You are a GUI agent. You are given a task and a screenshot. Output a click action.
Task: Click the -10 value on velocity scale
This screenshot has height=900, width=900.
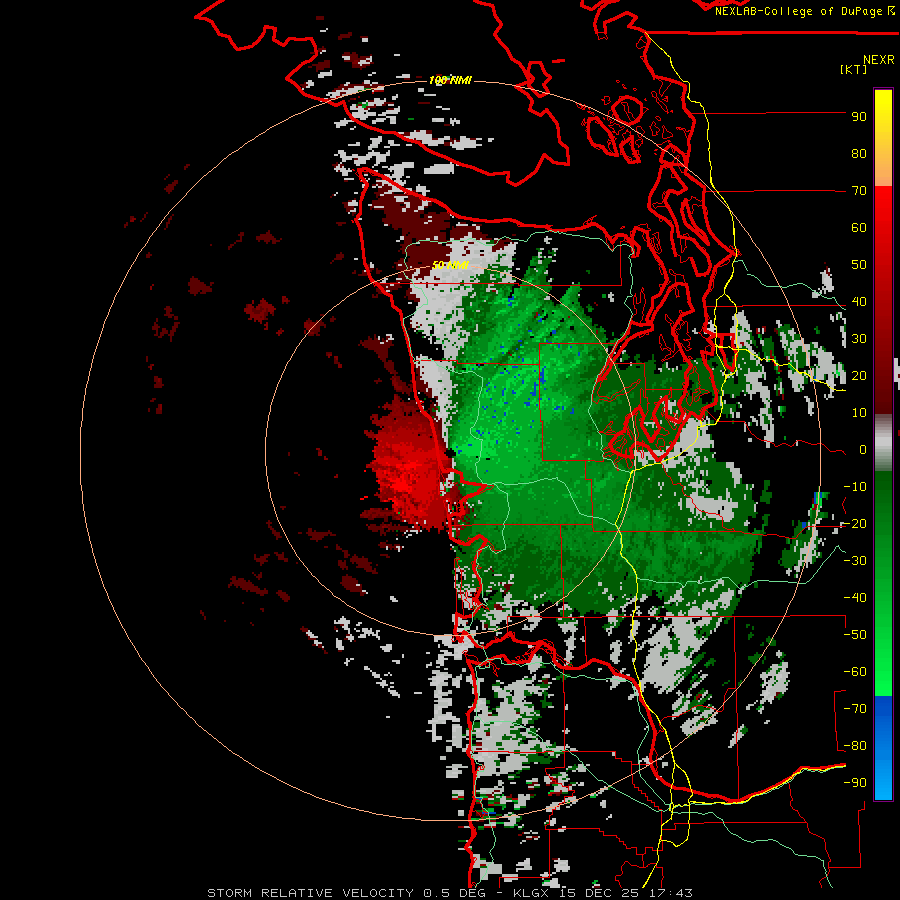[855, 487]
